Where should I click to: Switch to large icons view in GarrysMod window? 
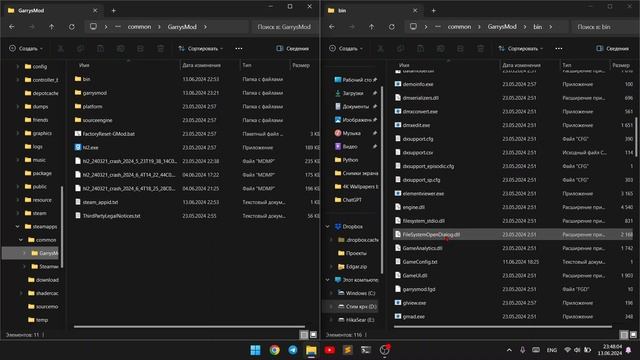(313, 335)
